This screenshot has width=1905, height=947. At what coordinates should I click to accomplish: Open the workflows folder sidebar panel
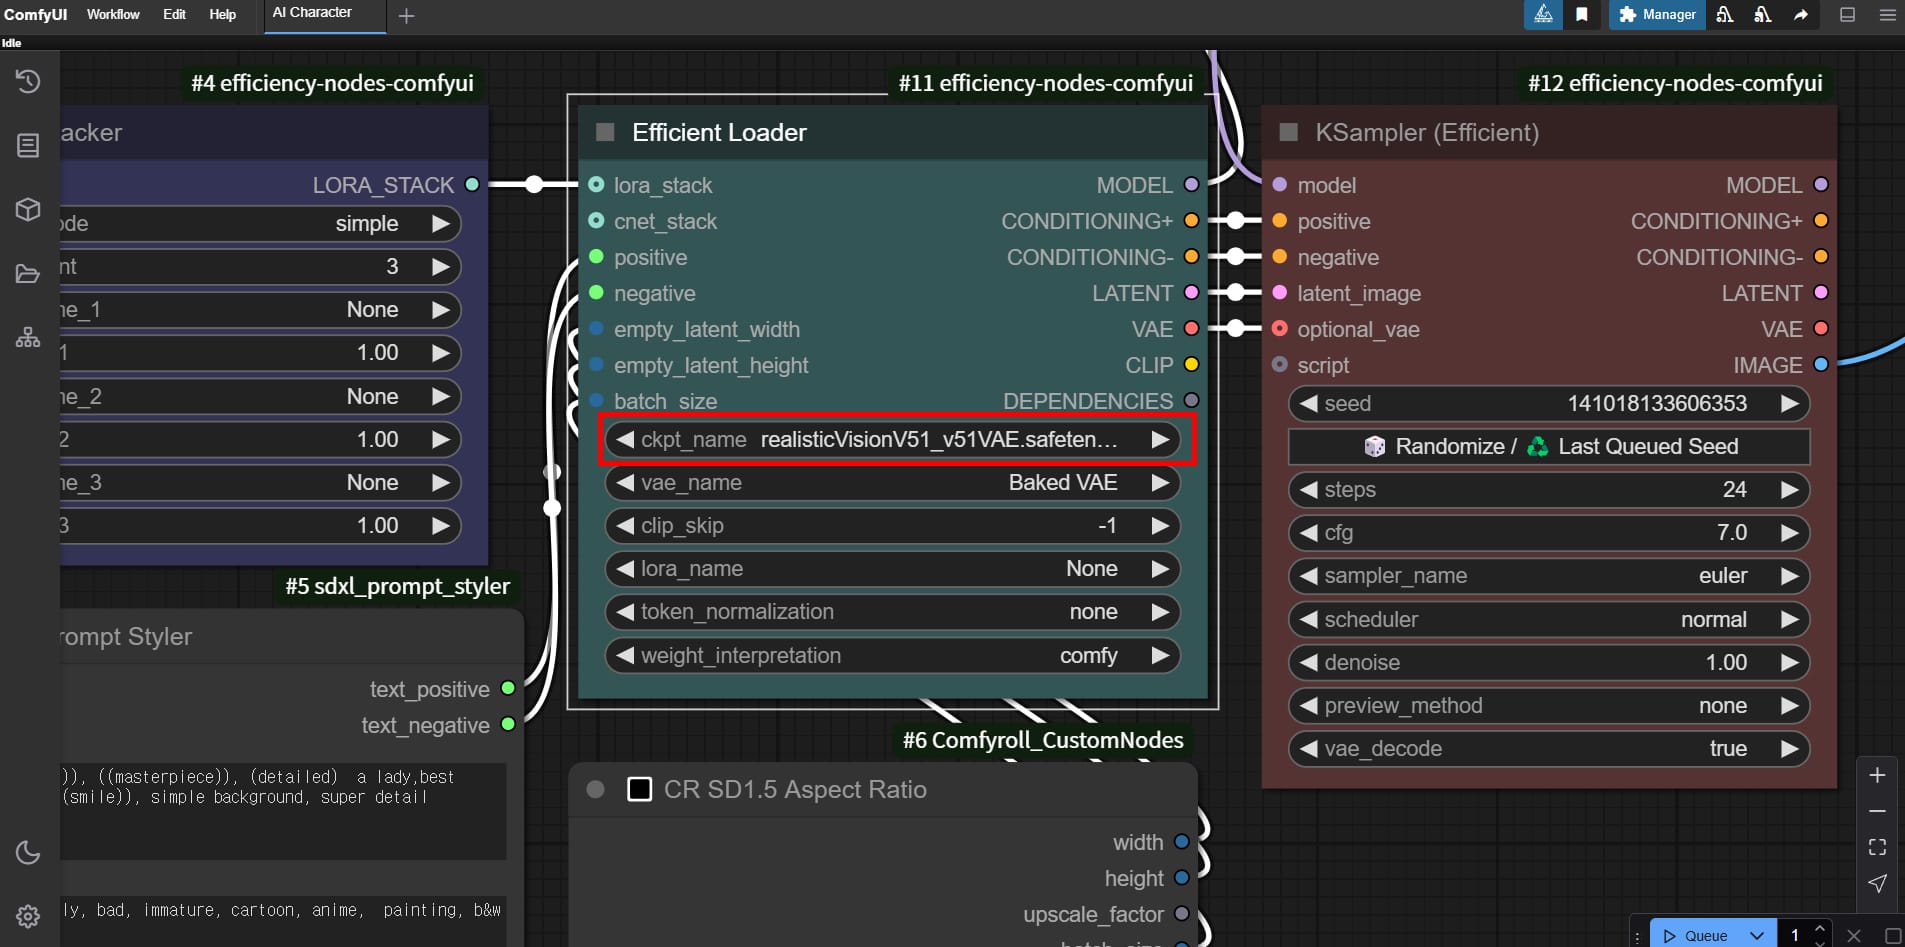[27, 273]
